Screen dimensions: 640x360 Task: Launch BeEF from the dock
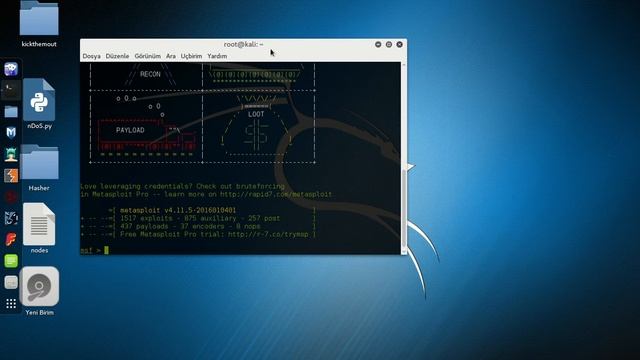(11, 218)
